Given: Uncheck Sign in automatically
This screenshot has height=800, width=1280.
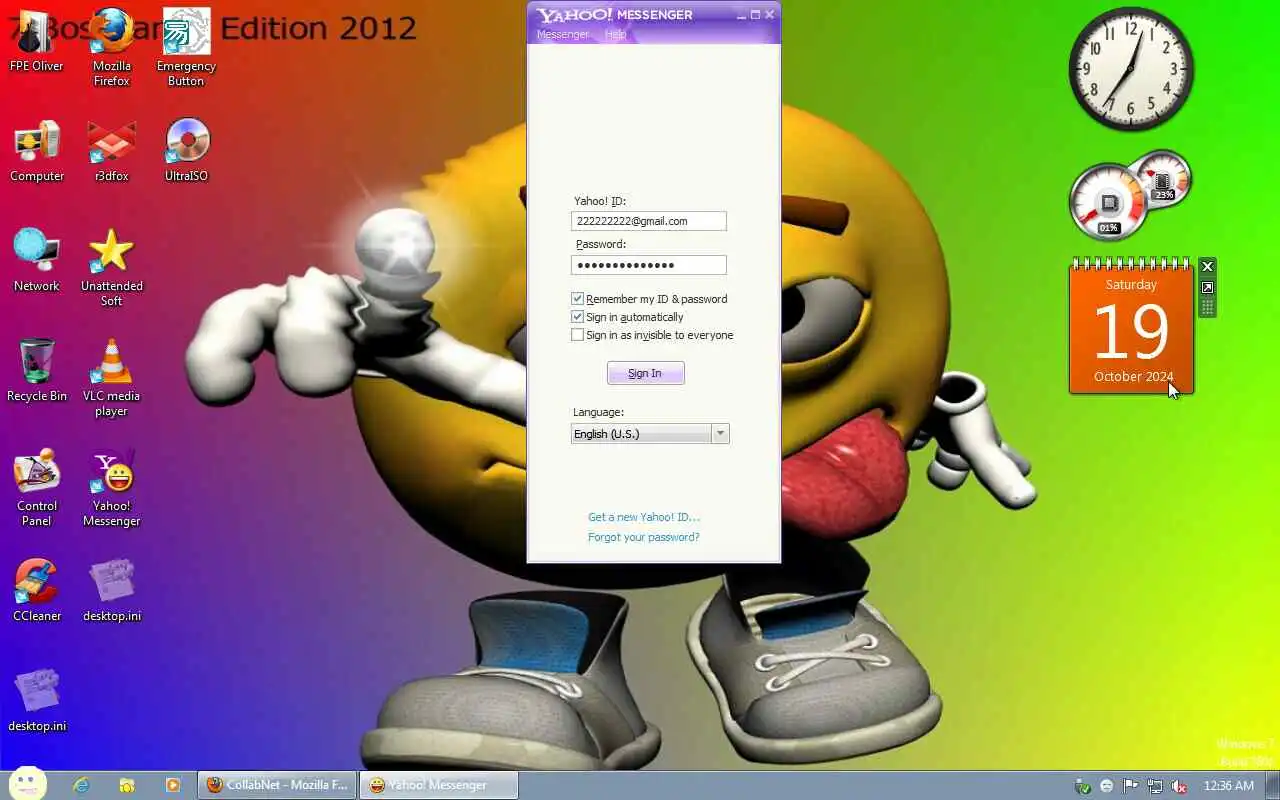Looking at the screenshot, I should coord(577,317).
